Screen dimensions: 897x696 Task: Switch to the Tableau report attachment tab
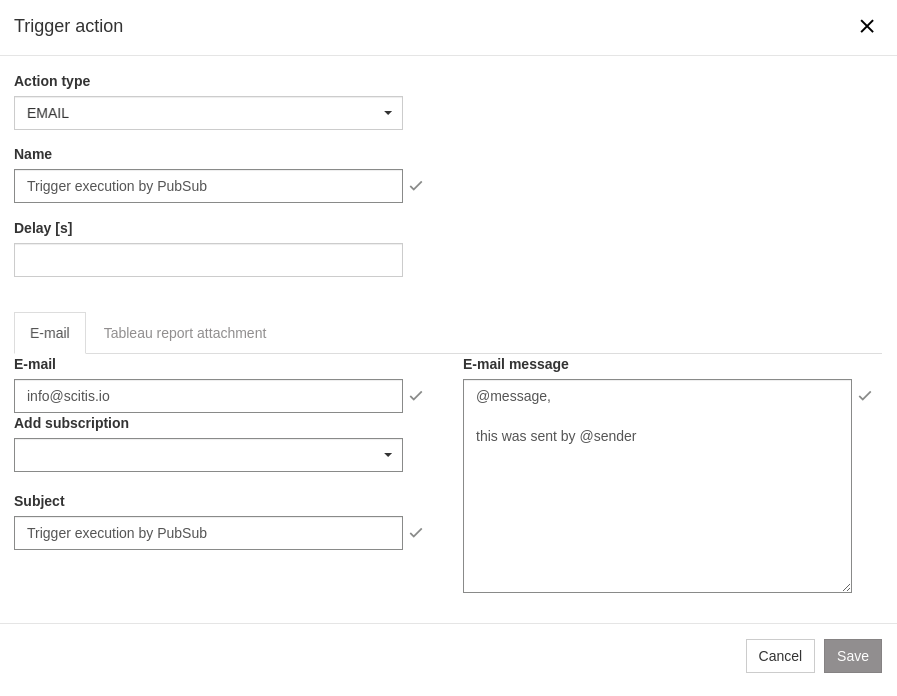click(x=185, y=333)
